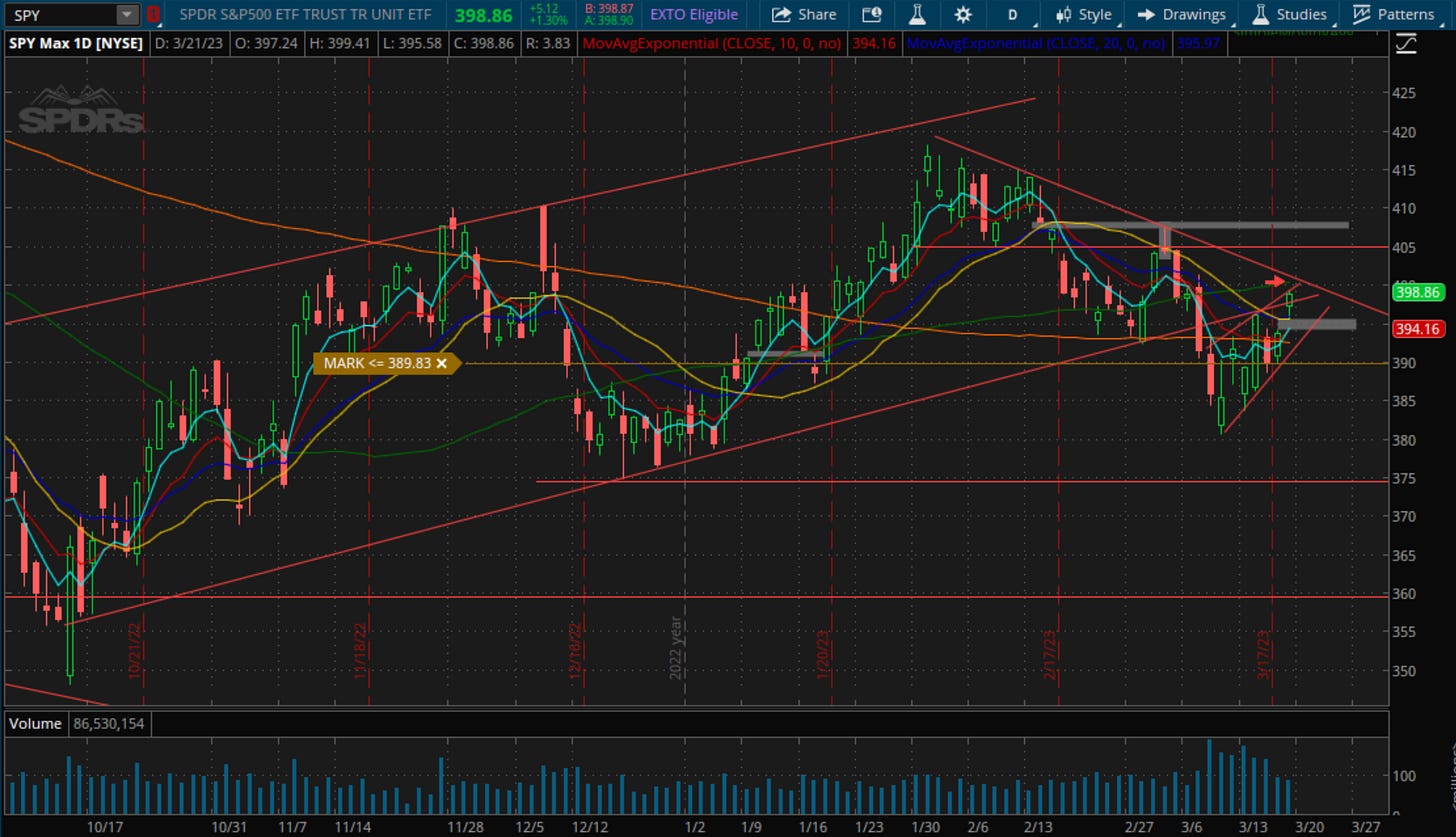
Task: Open the Style menu
Action: [1083, 14]
